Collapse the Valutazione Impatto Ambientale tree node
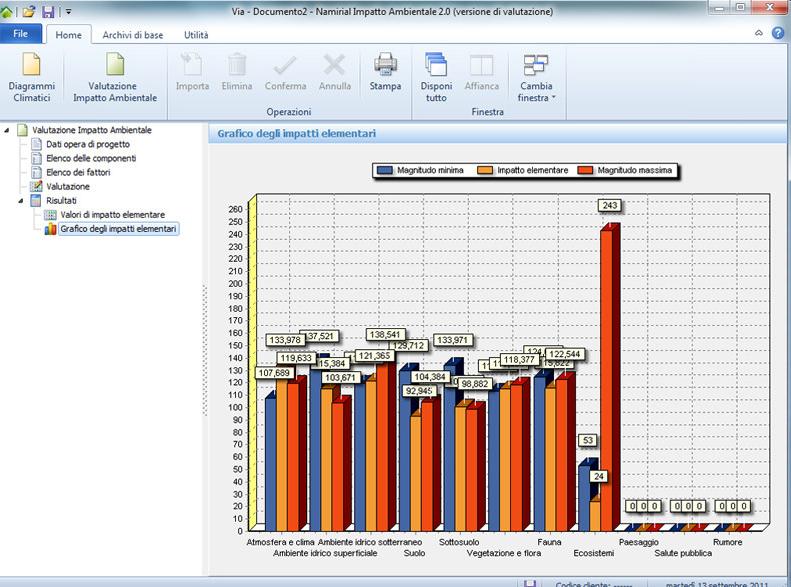 pos(8,130)
